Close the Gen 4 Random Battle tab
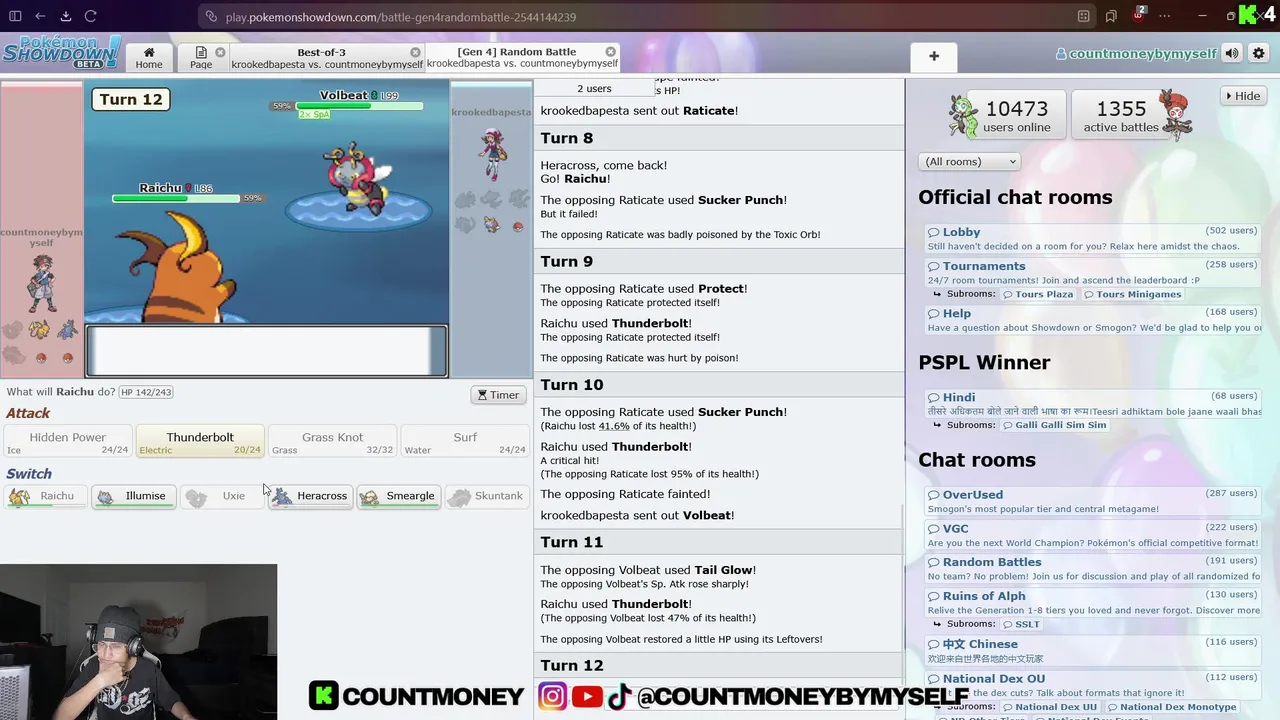1280x720 pixels. tap(610, 51)
